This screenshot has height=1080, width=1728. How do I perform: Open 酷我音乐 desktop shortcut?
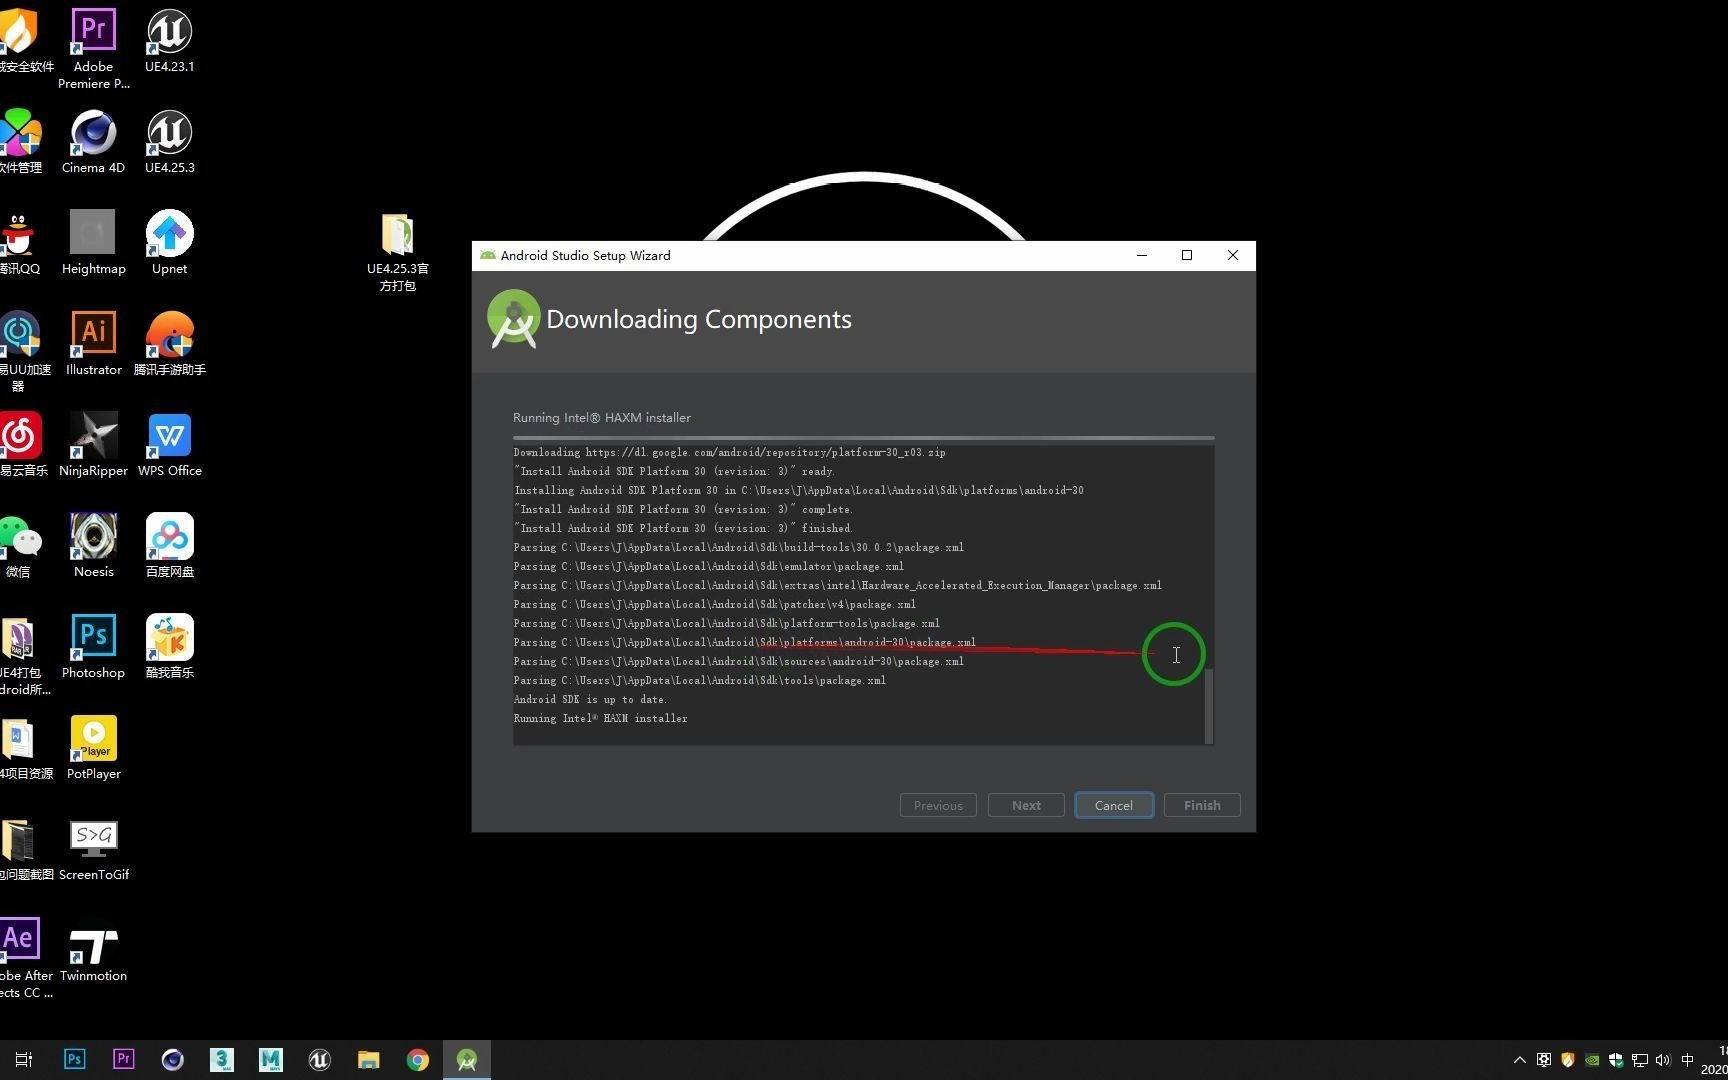pos(169,646)
